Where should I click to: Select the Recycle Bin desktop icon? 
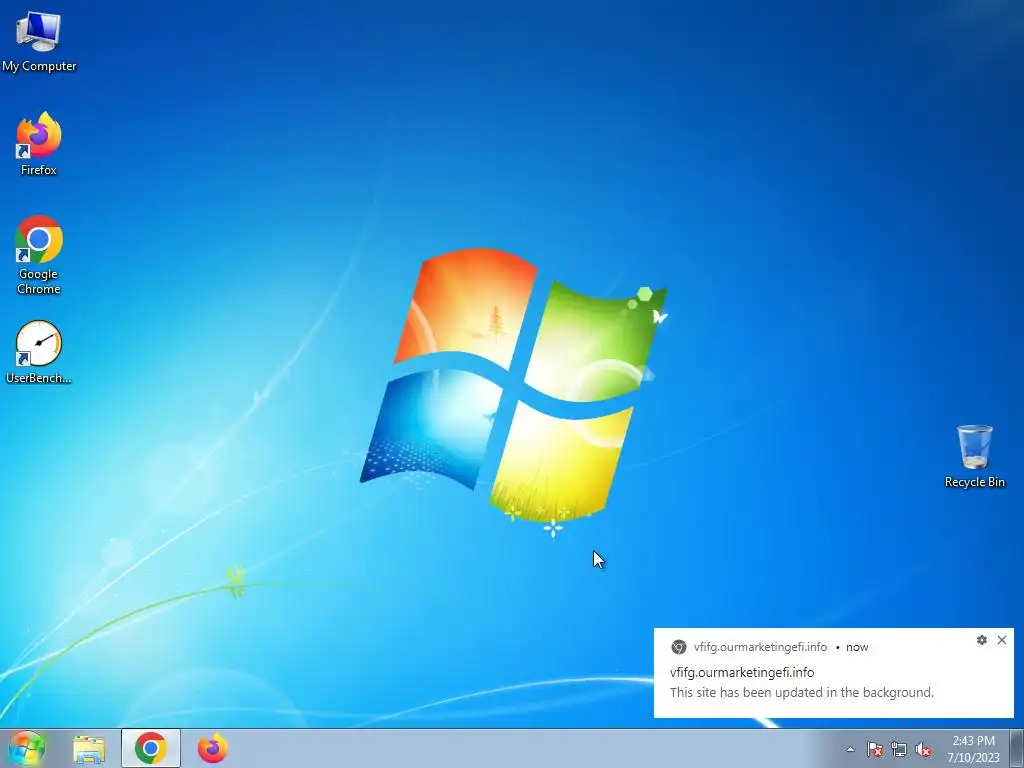click(974, 456)
